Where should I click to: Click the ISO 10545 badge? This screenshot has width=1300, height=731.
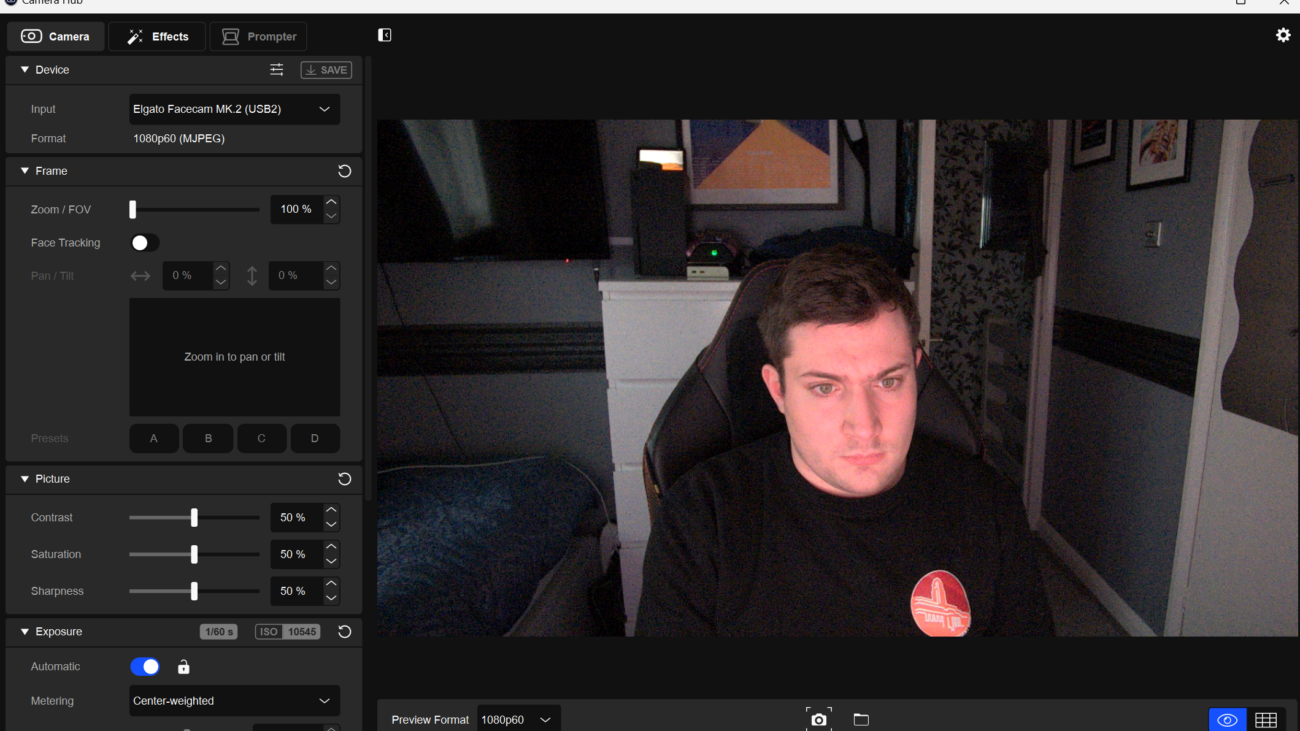click(x=288, y=632)
